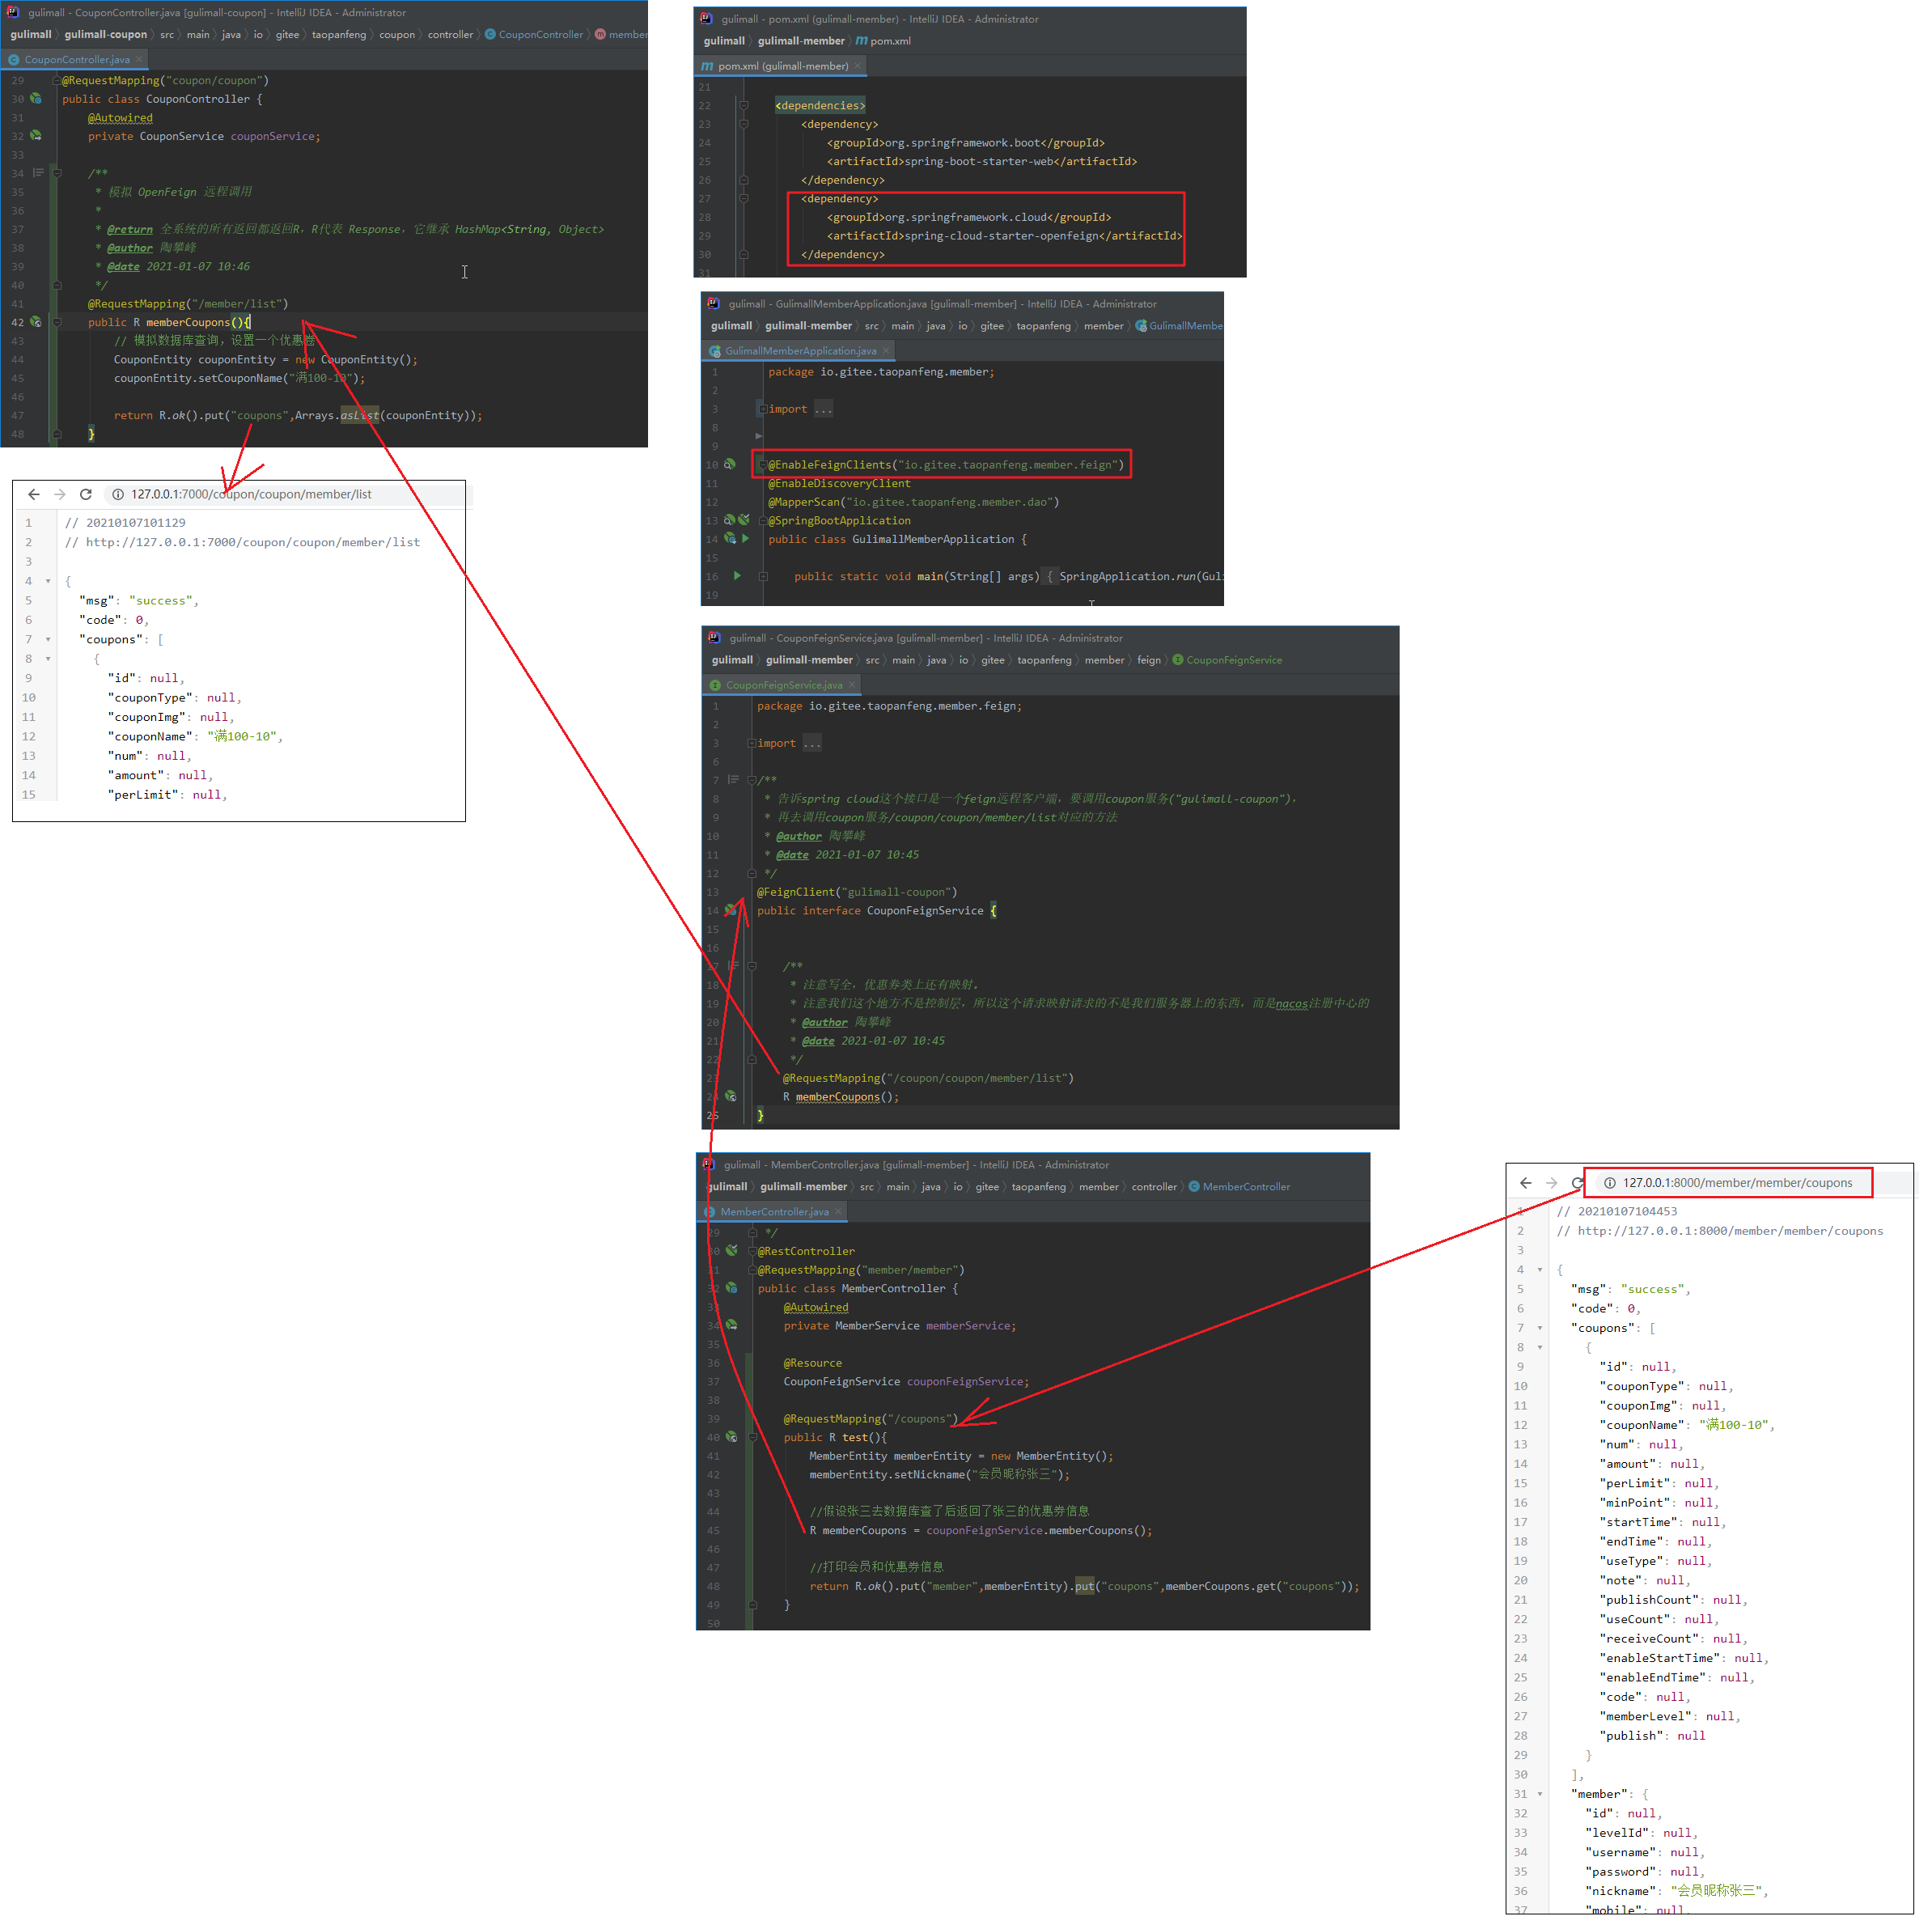Close the CouponController.java tab
This screenshot has width=1932, height=1929.
[139, 60]
